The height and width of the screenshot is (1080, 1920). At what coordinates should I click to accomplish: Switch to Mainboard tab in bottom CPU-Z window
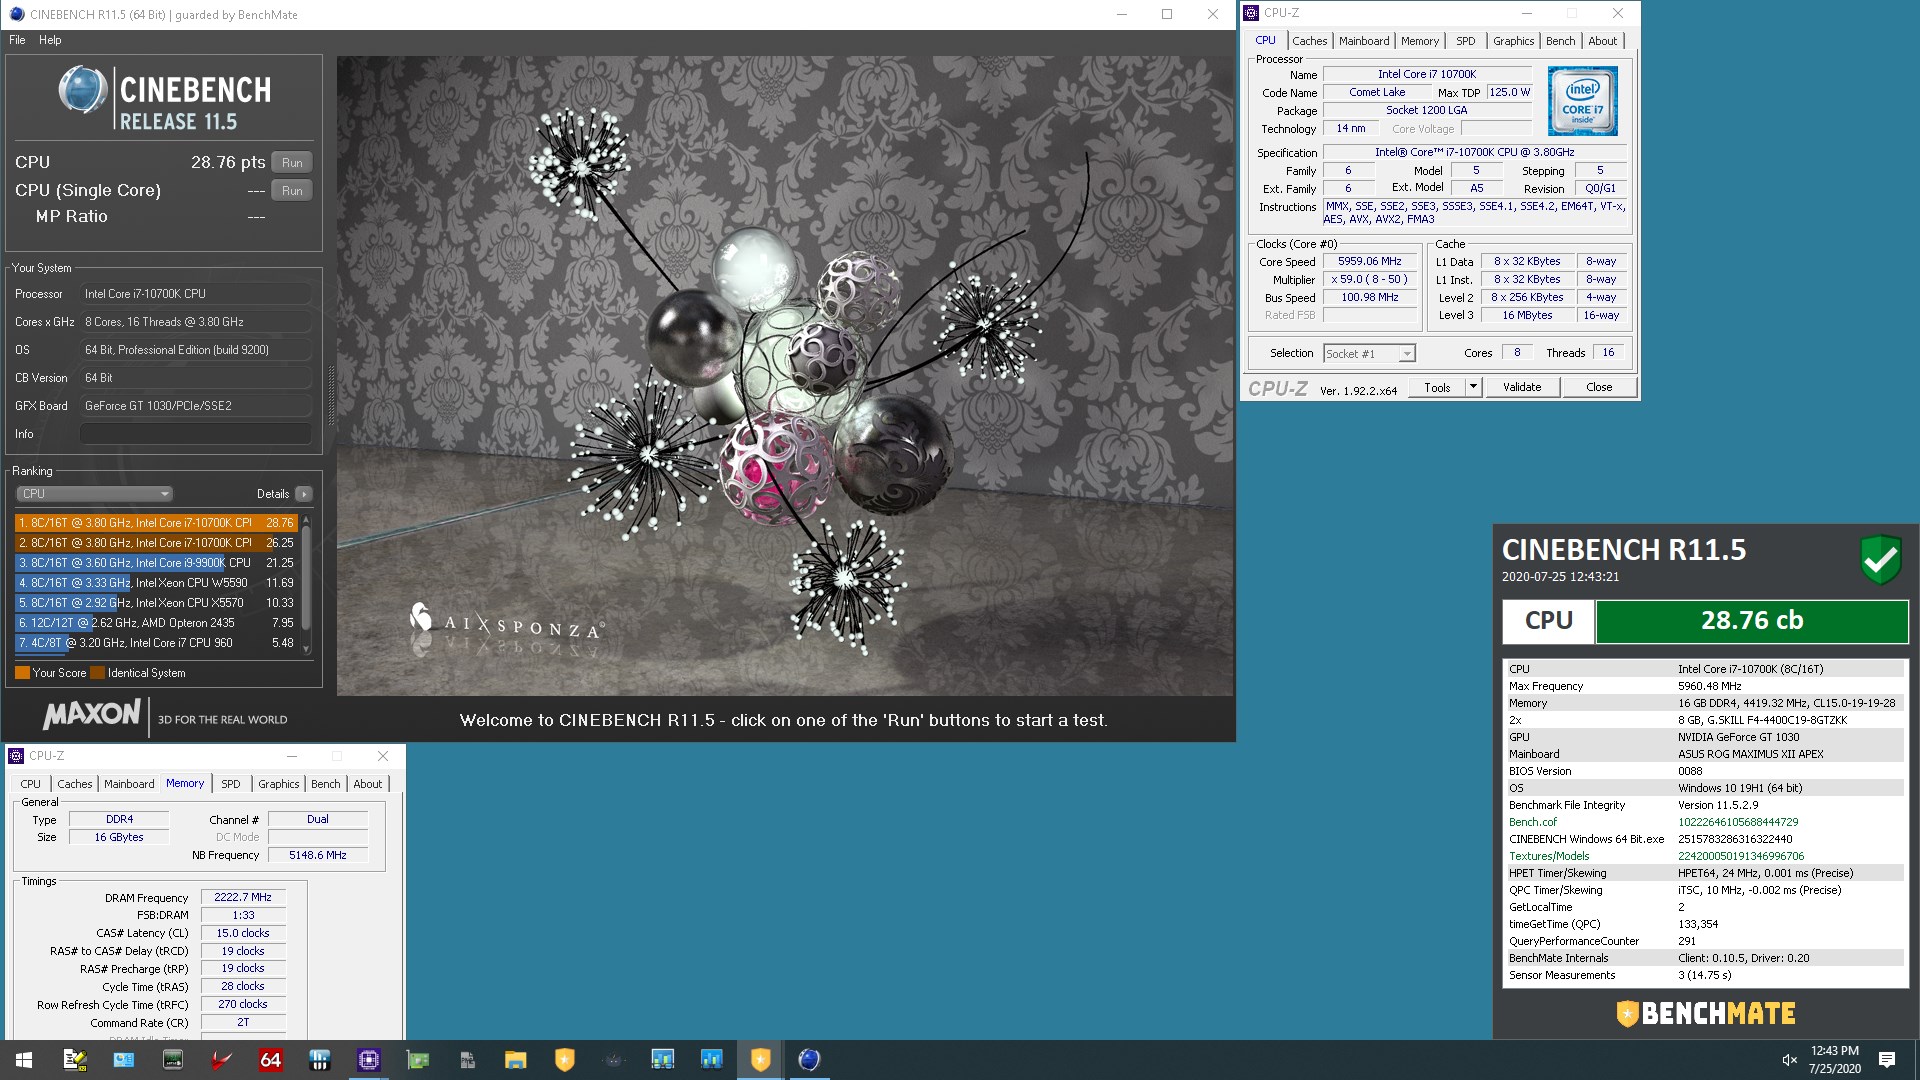129,784
